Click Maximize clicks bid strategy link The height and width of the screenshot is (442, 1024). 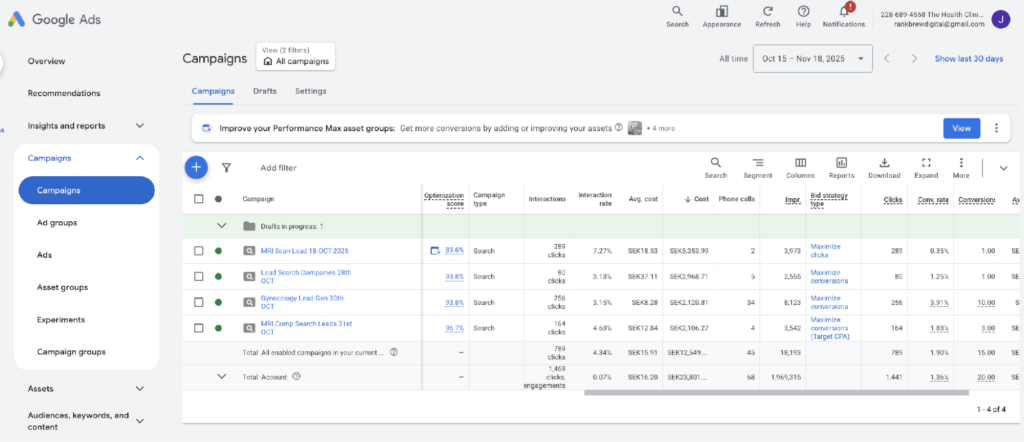pyautogui.click(x=825, y=251)
